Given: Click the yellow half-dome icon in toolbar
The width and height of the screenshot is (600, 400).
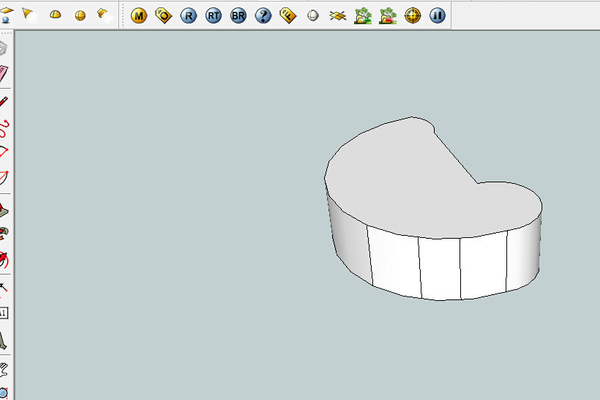Looking at the screenshot, I should coord(56,16).
